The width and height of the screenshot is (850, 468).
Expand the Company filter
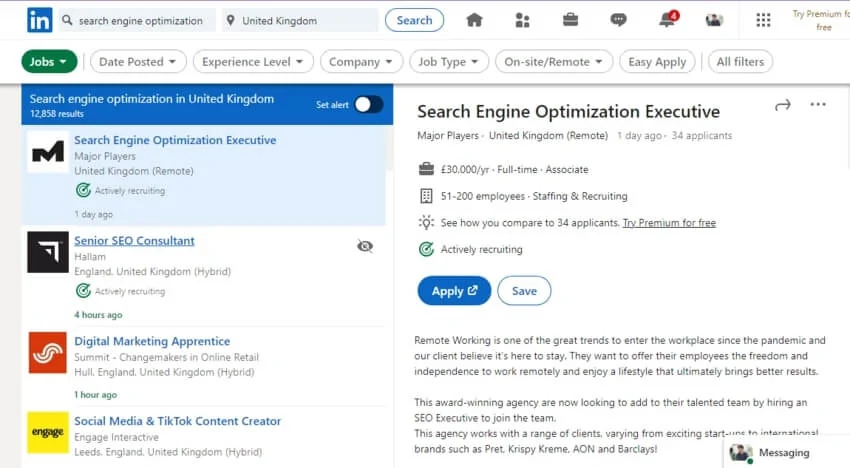pos(362,62)
